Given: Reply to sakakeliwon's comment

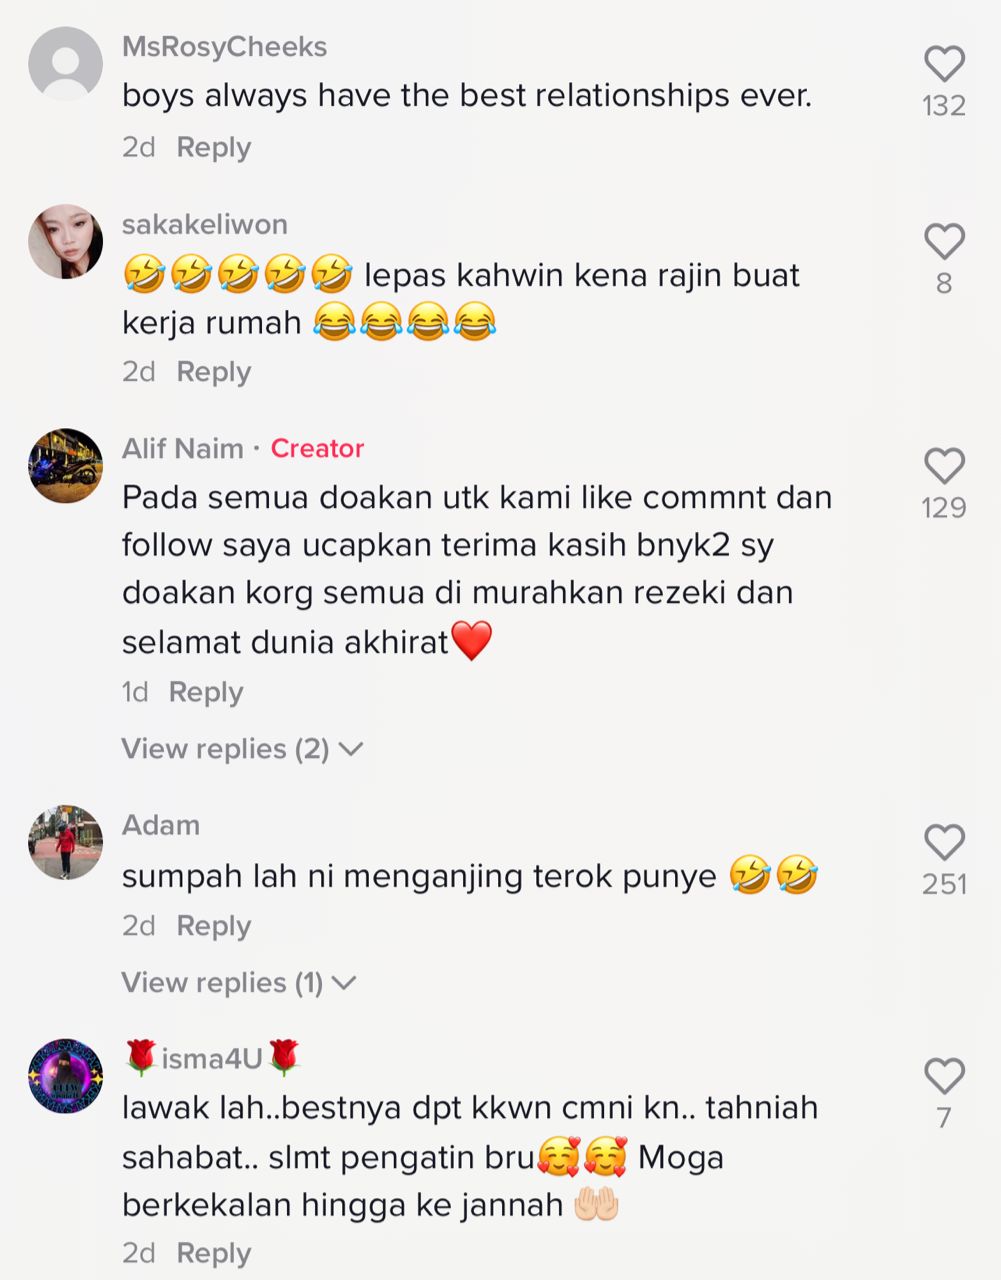Looking at the screenshot, I should click(213, 371).
